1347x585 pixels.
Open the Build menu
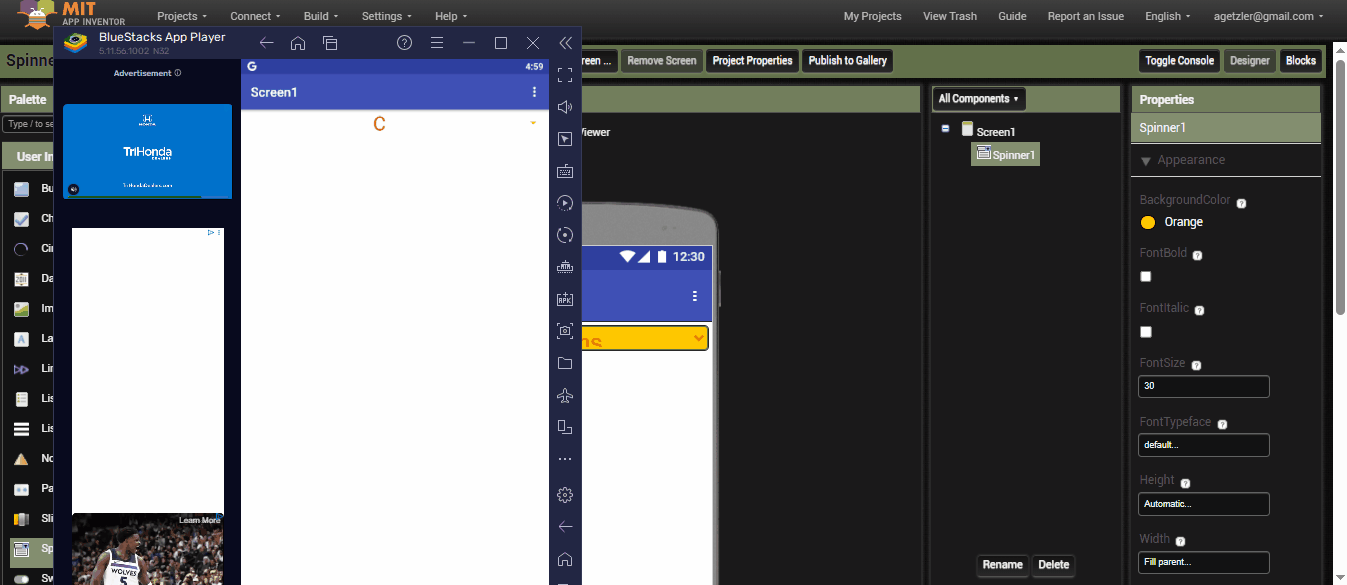(321, 16)
